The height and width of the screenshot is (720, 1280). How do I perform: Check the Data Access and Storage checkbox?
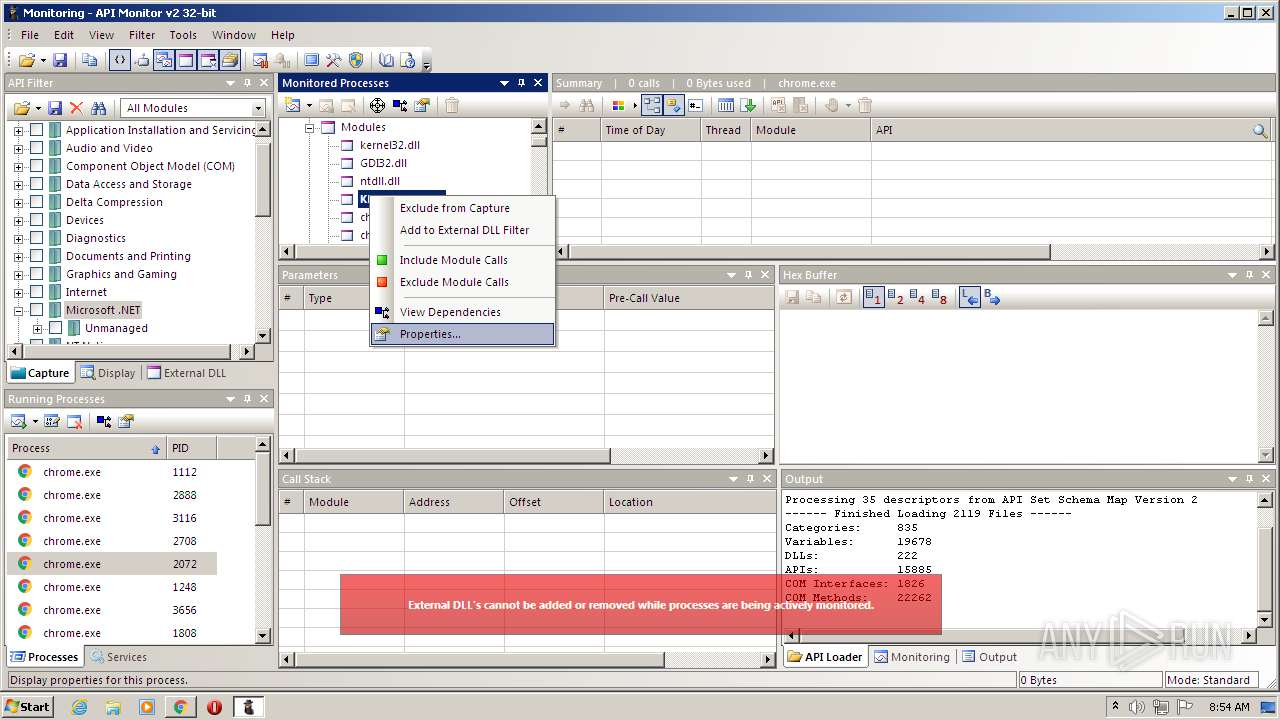(x=36, y=184)
